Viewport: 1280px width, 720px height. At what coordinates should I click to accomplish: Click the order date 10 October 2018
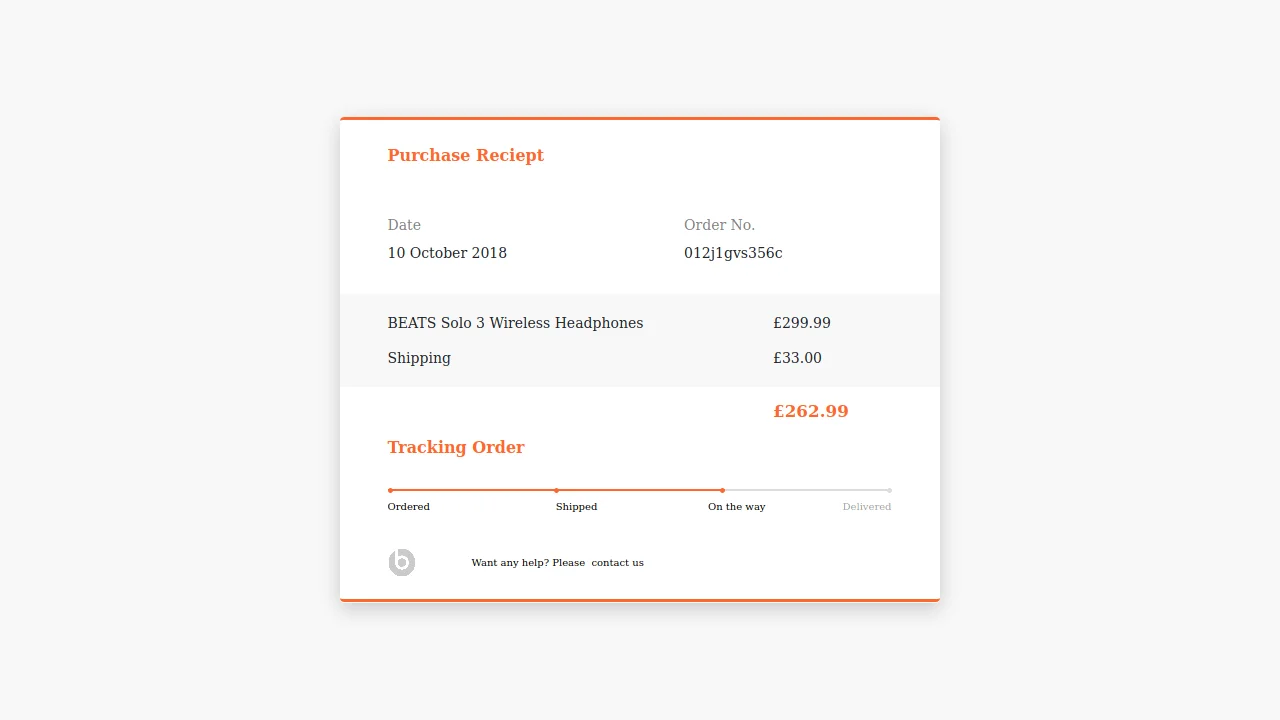point(447,252)
